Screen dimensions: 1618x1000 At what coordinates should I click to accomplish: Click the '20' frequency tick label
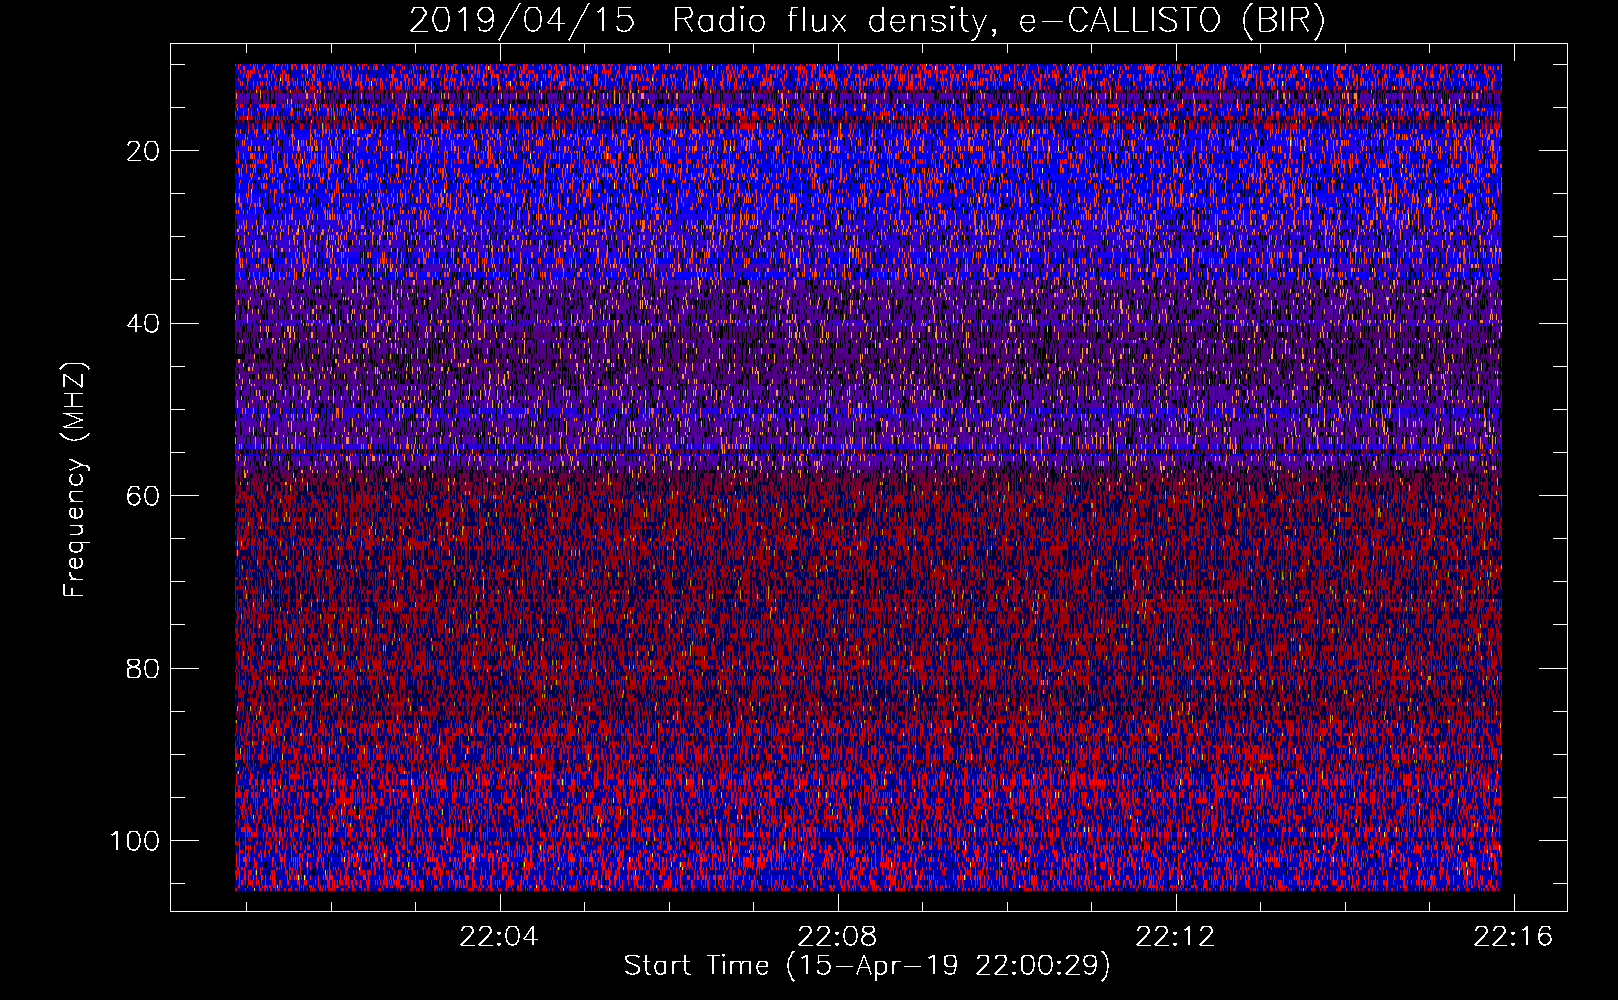(x=144, y=151)
